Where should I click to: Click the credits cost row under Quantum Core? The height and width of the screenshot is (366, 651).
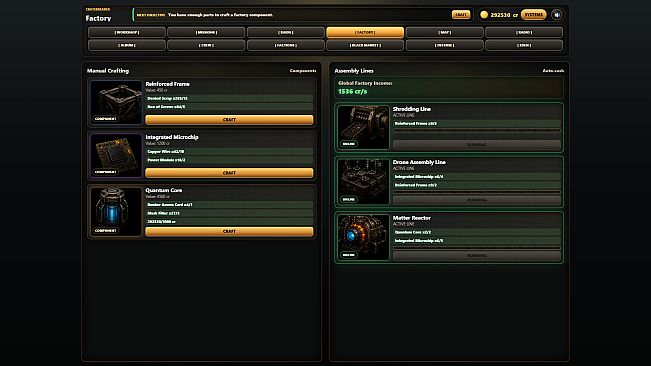pos(229,222)
